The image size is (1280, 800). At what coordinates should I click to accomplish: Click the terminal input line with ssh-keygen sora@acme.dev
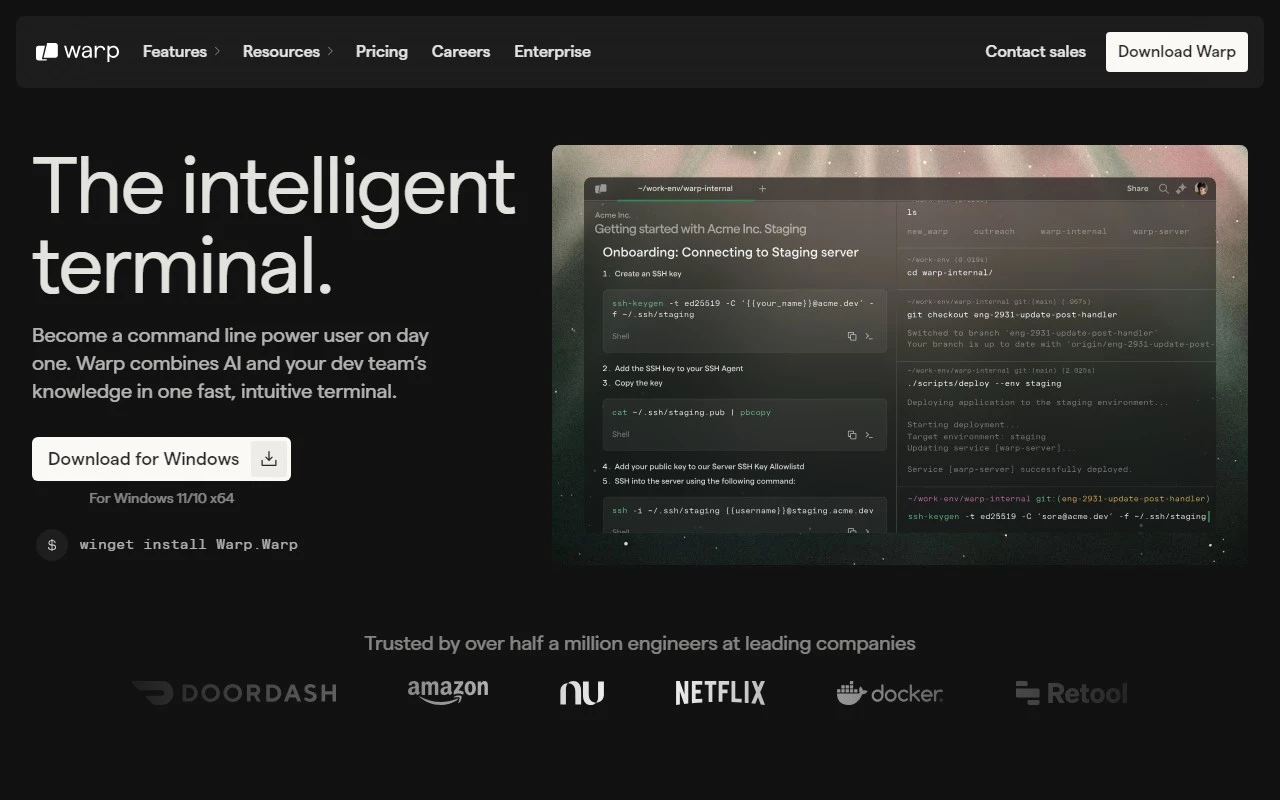point(1056,516)
